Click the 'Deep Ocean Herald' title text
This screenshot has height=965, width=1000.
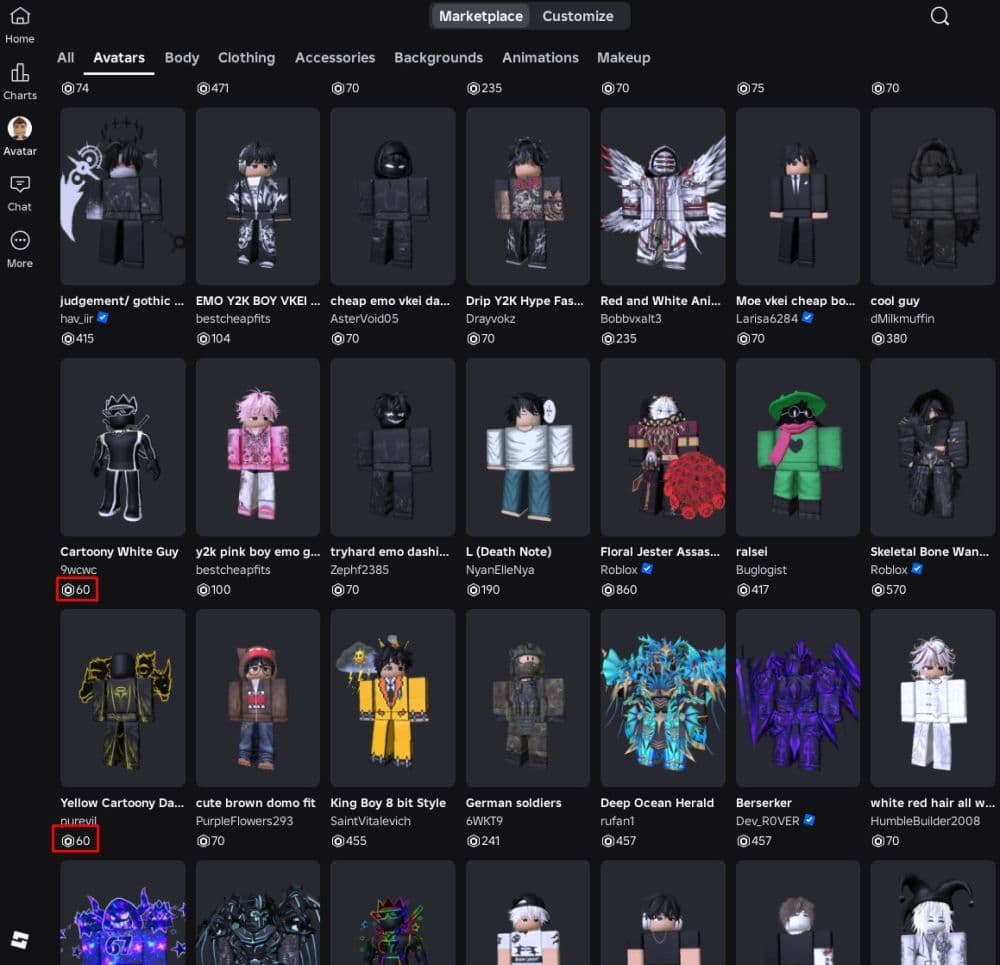pyautogui.click(x=657, y=803)
